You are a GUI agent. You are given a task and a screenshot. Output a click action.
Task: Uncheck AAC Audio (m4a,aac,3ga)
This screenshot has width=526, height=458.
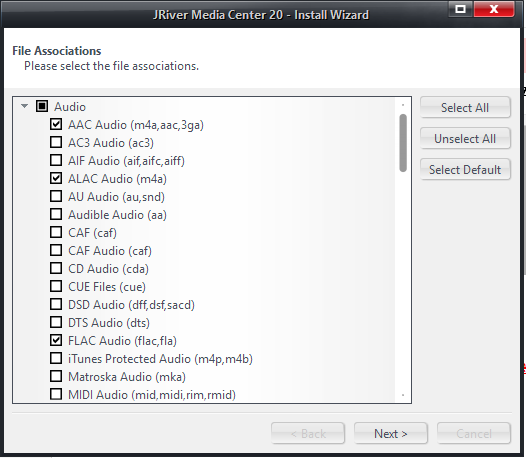tap(56, 124)
